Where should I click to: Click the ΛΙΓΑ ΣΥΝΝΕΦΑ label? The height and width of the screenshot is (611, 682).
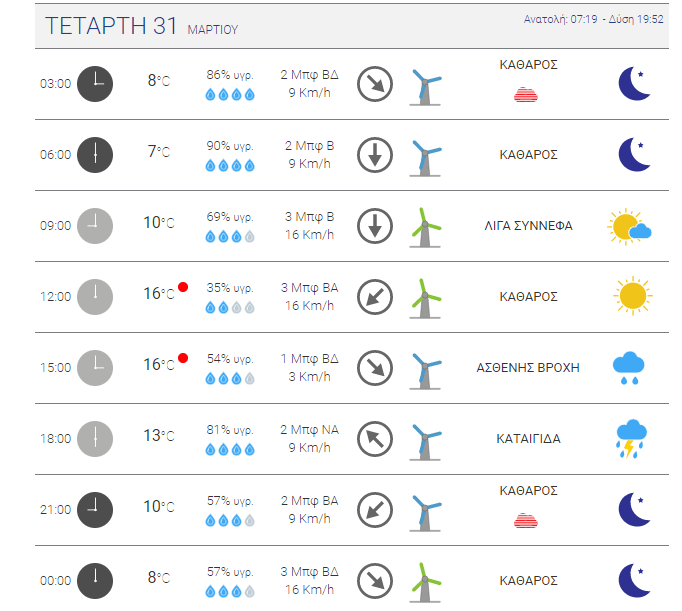tap(528, 226)
